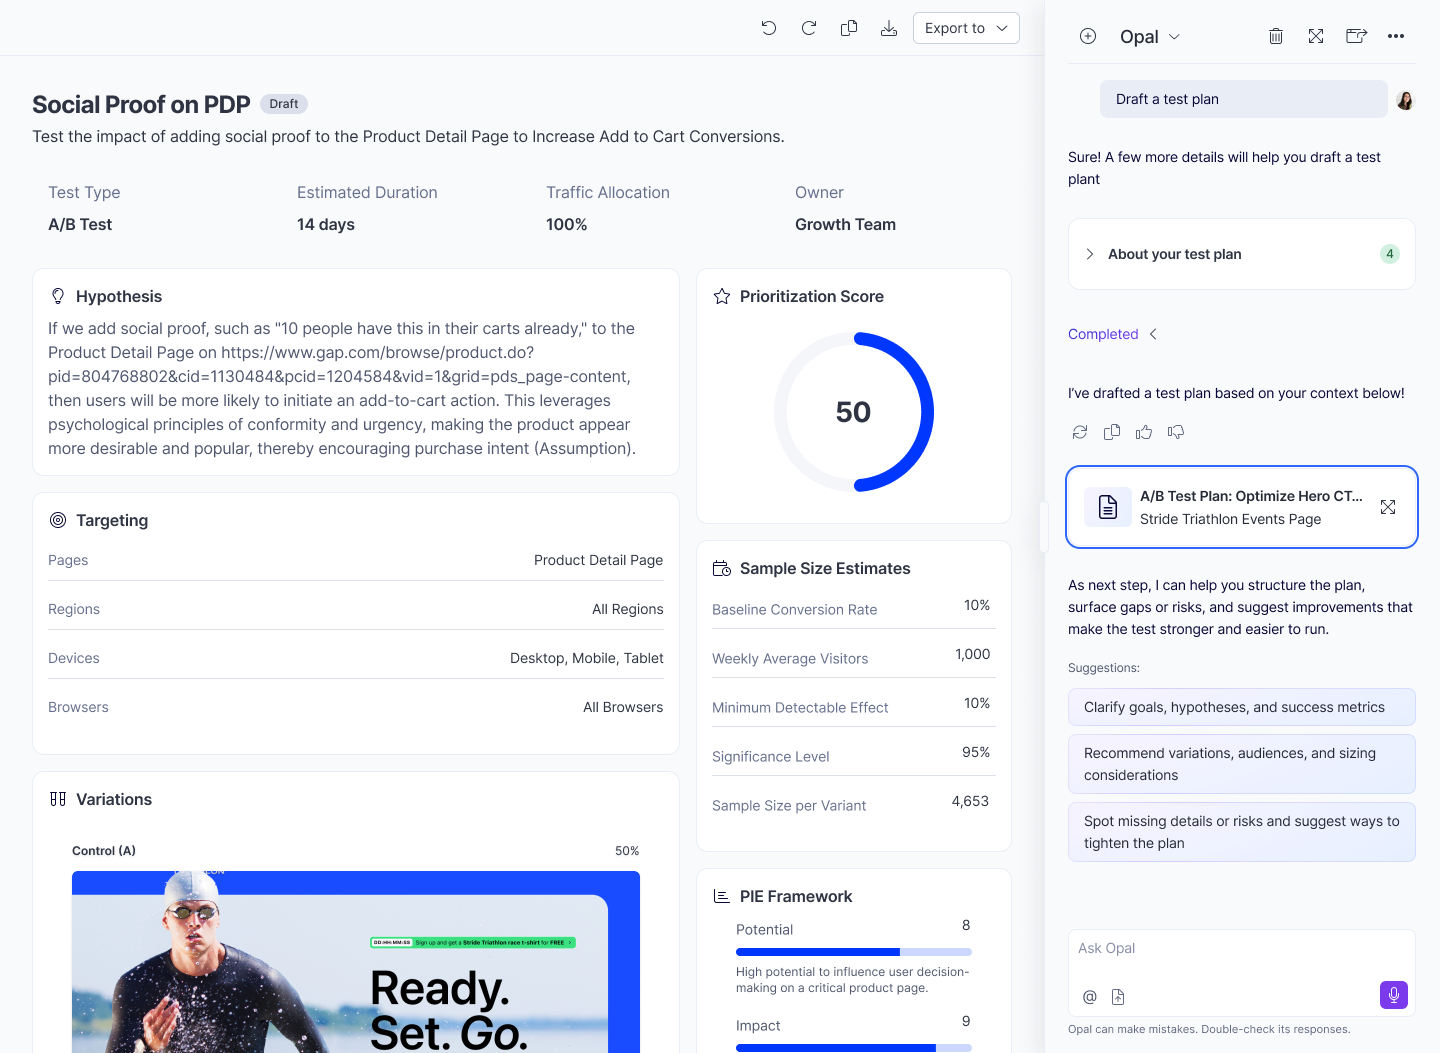1440x1053 pixels.
Task: Download the test document
Action: (888, 28)
